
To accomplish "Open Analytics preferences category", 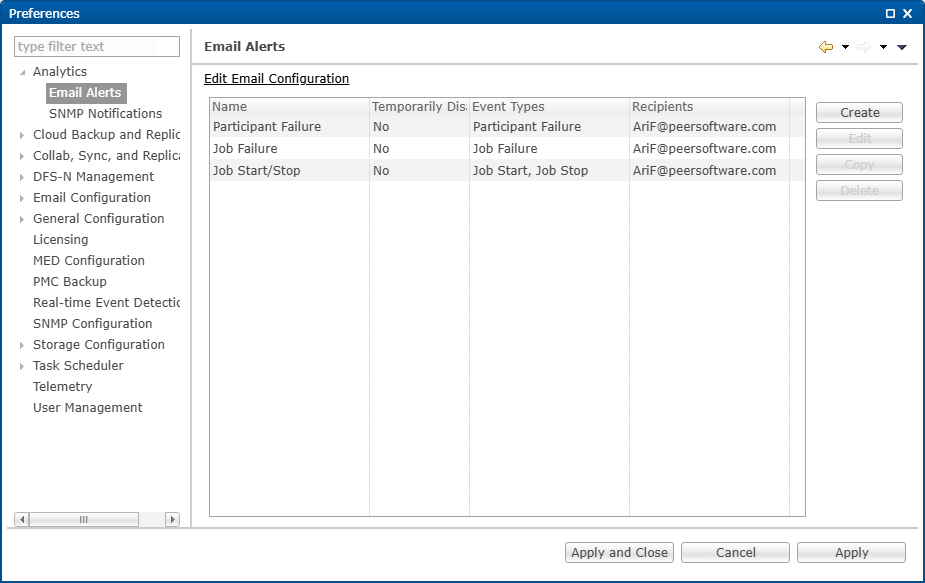I will [60, 71].
